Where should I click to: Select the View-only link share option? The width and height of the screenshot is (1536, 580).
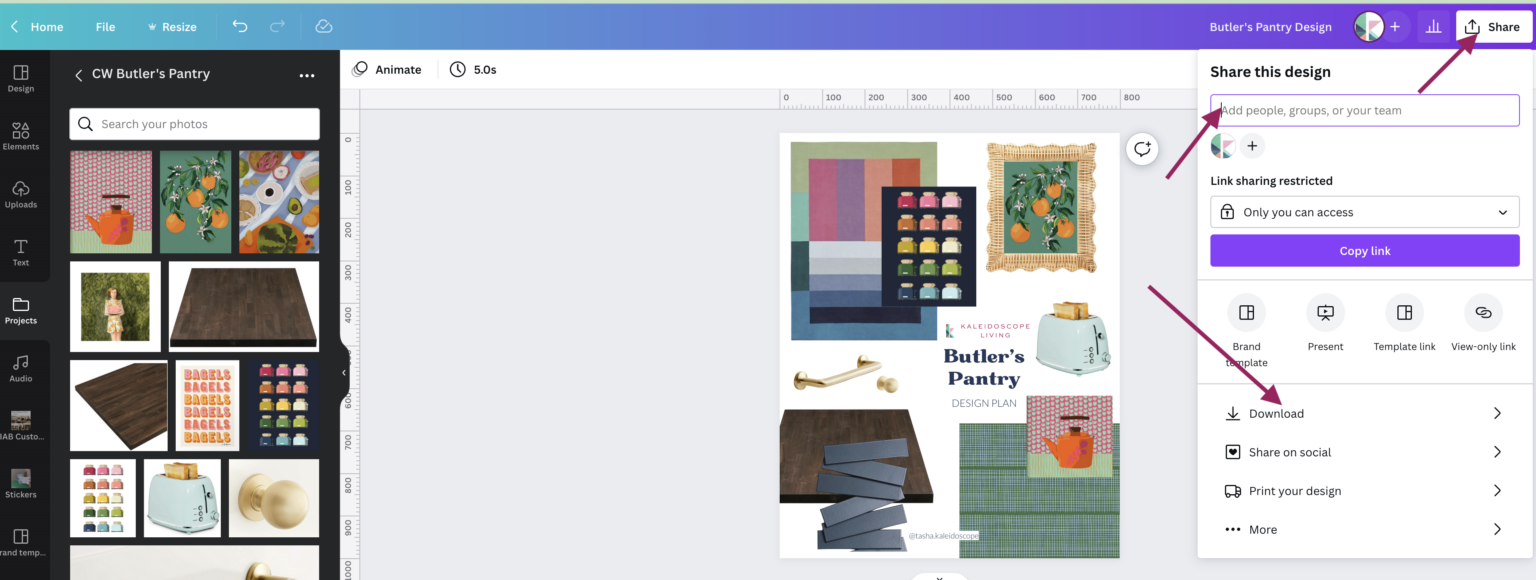point(1483,324)
